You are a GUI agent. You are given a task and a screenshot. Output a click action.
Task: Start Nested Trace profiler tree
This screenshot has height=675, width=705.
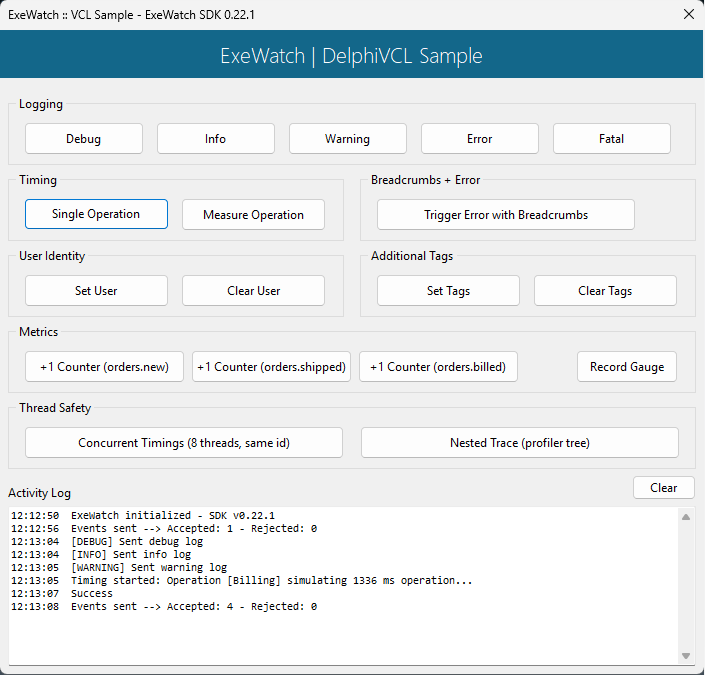coord(520,443)
